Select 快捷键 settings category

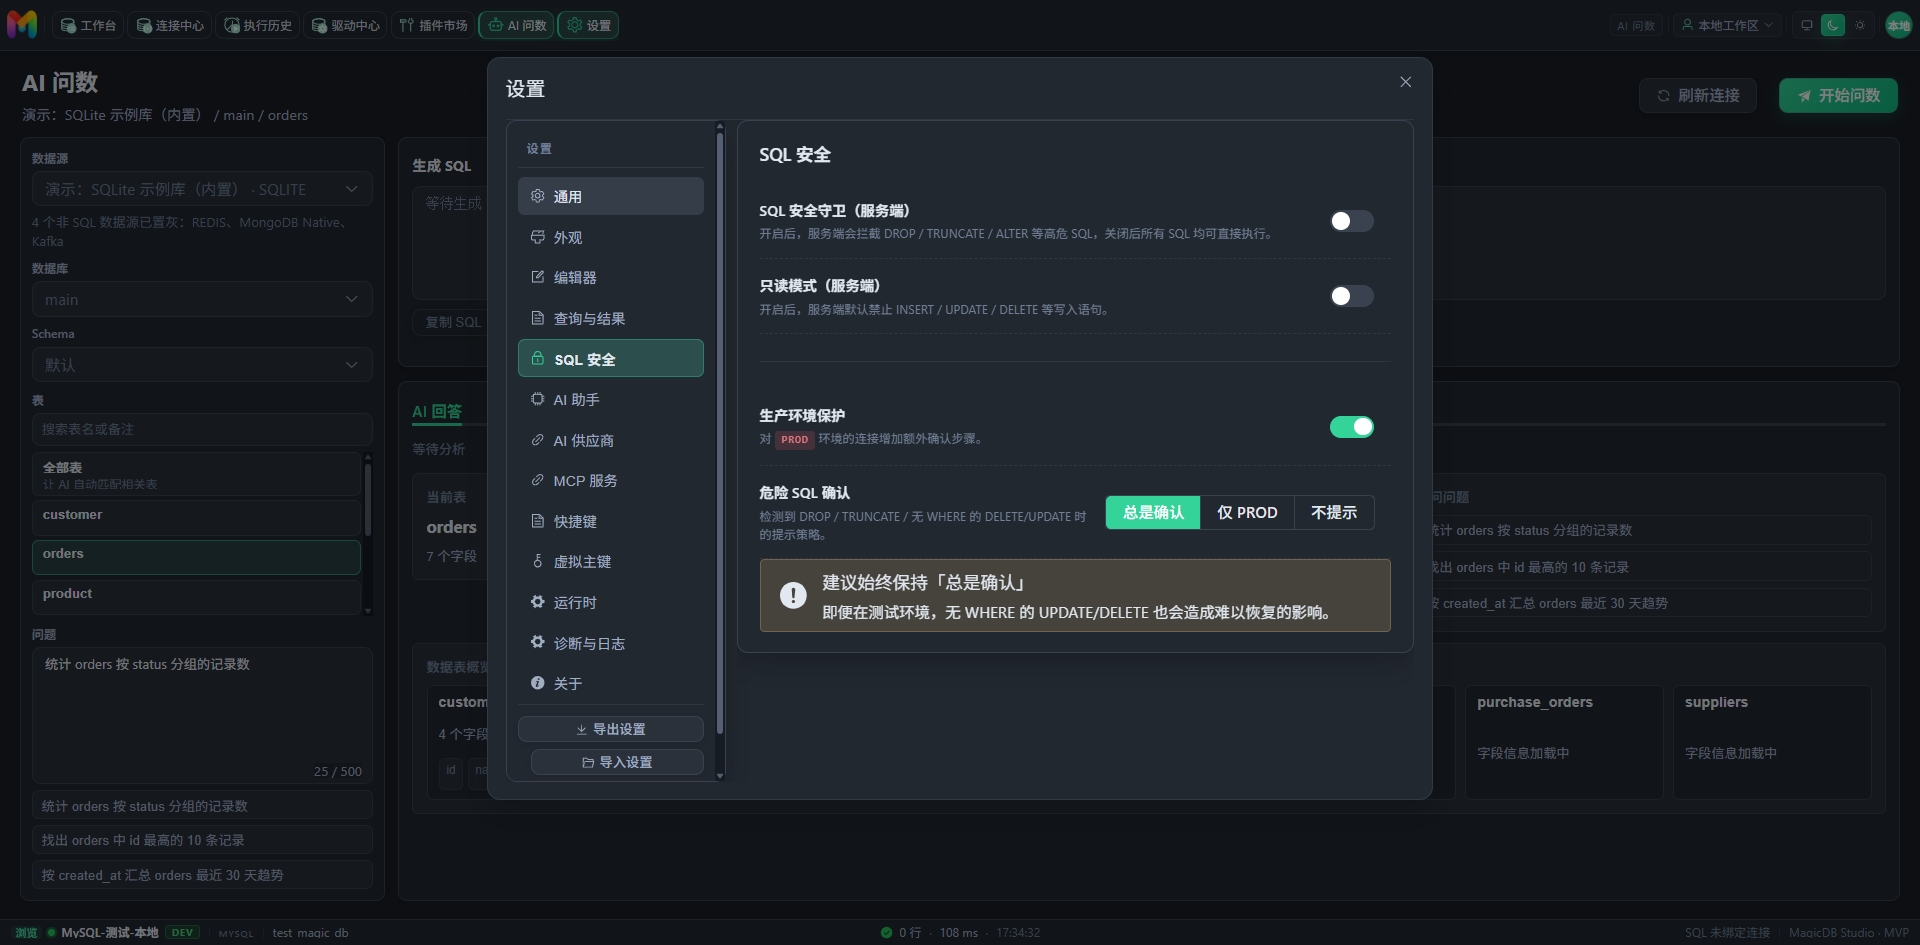pyautogui.click(x=611, y=521)
